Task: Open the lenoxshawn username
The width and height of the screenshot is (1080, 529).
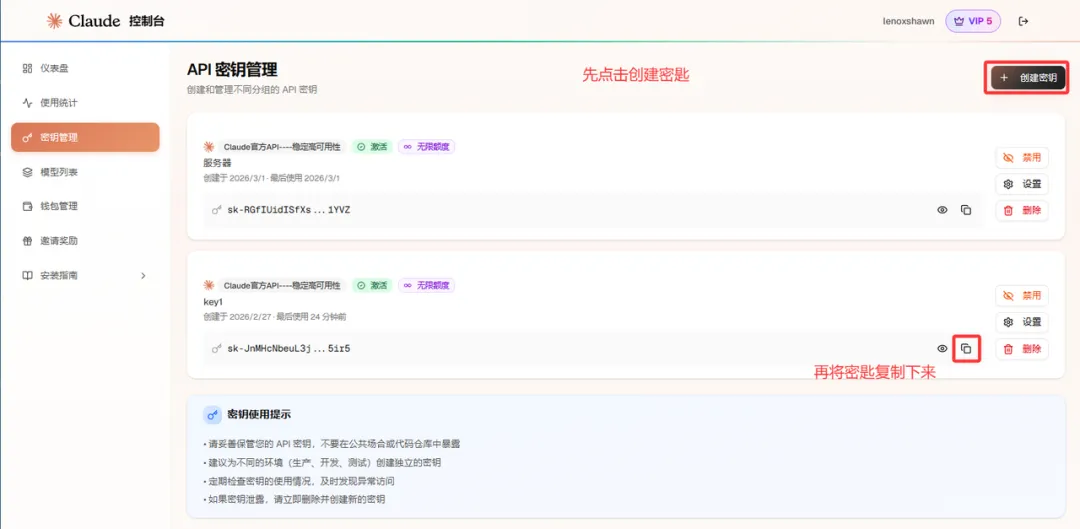Action: point(908,21)
